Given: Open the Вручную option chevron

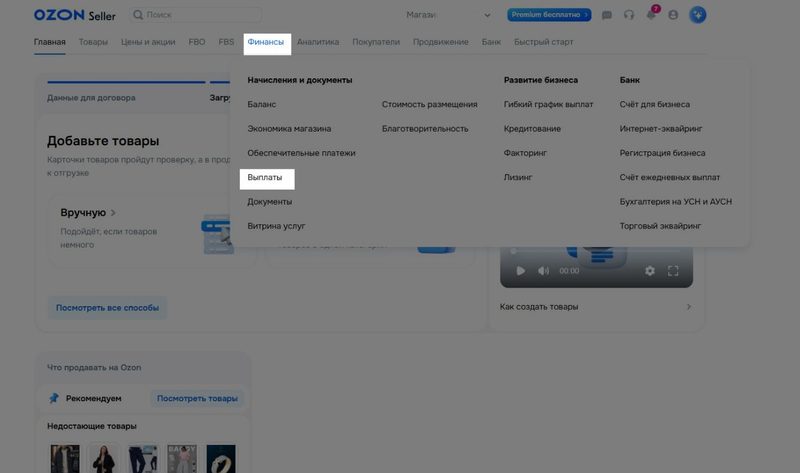Looking at the screenshot, I should [x=113, y=213].
